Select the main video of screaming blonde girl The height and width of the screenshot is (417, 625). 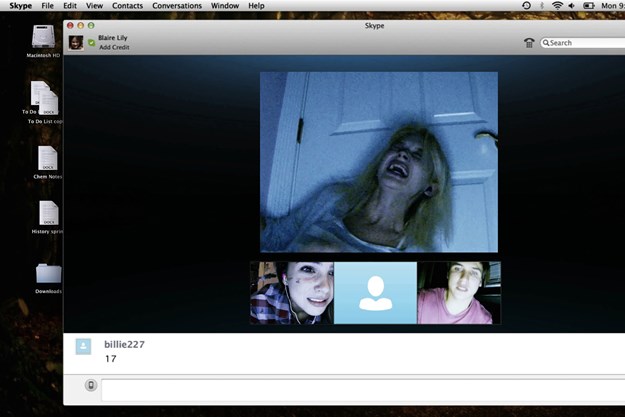379,162
